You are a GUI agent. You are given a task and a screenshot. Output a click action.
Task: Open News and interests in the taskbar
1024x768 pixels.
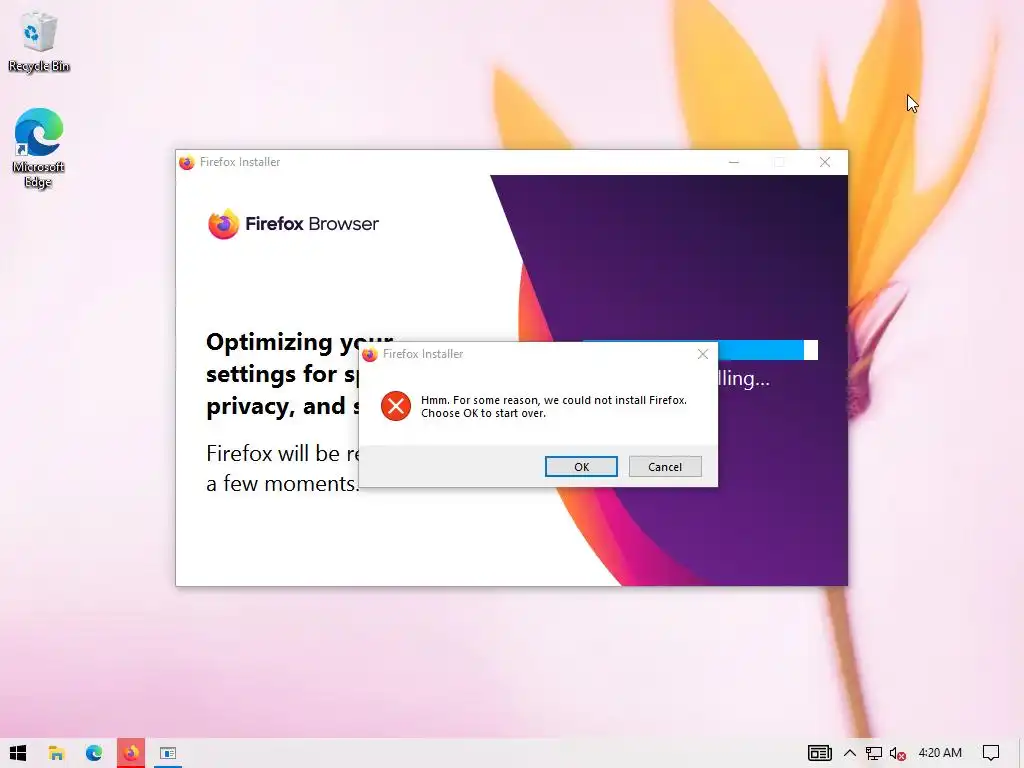click(820, 753)
